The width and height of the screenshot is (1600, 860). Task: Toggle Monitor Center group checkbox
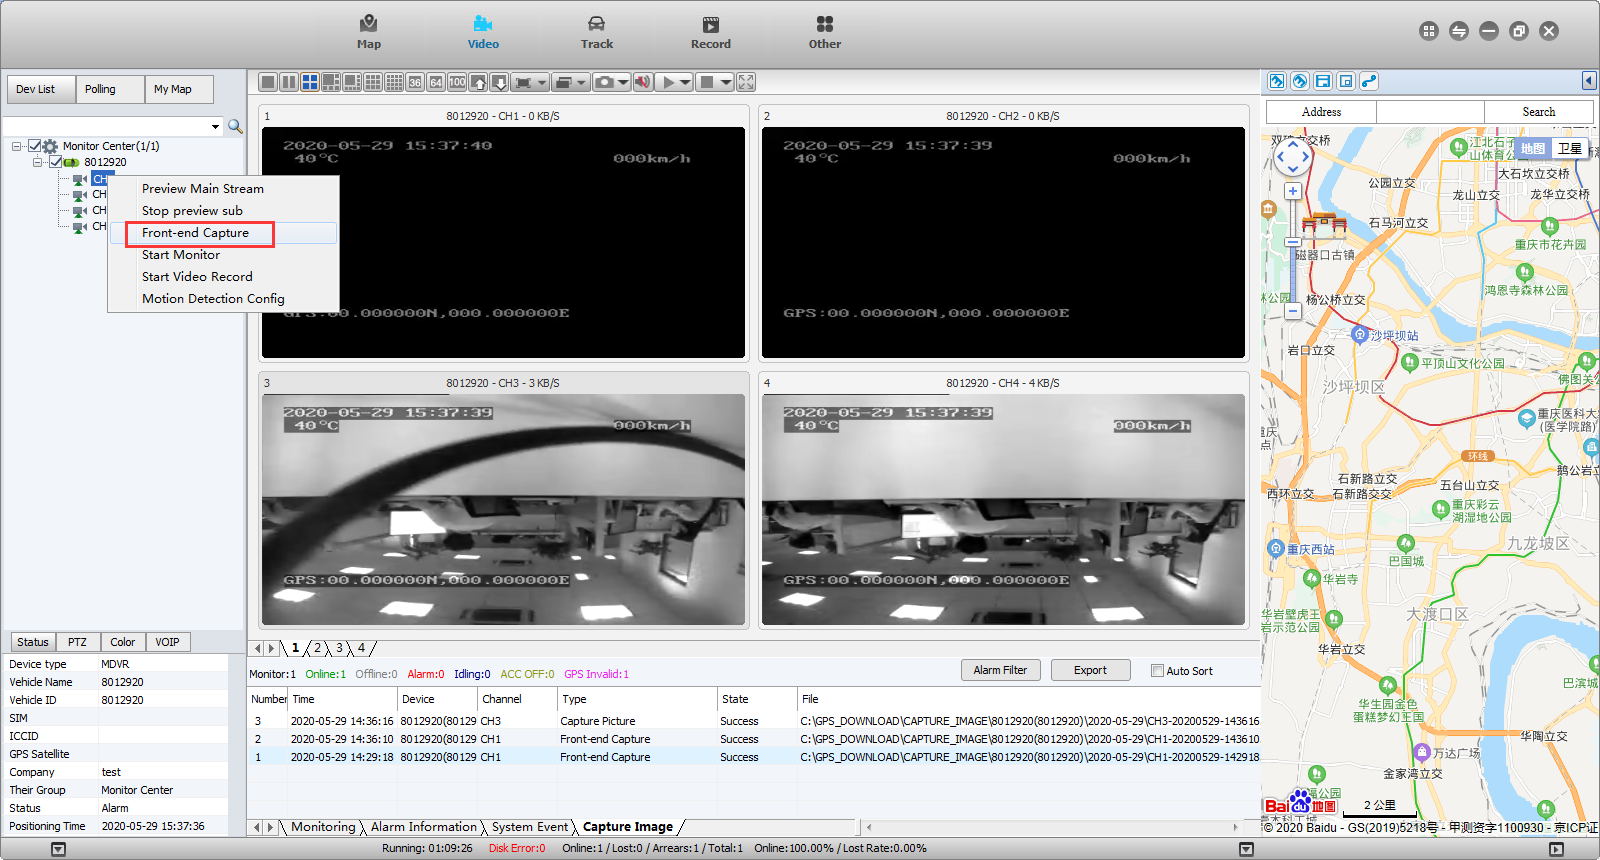pos(35,146)
